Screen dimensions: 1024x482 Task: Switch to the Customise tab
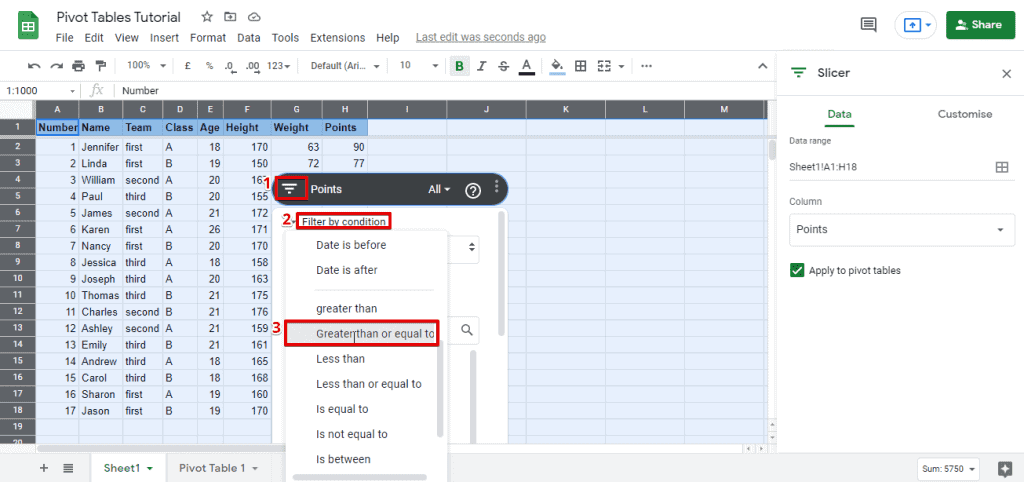pyautogui.click(x=965, y=114)
